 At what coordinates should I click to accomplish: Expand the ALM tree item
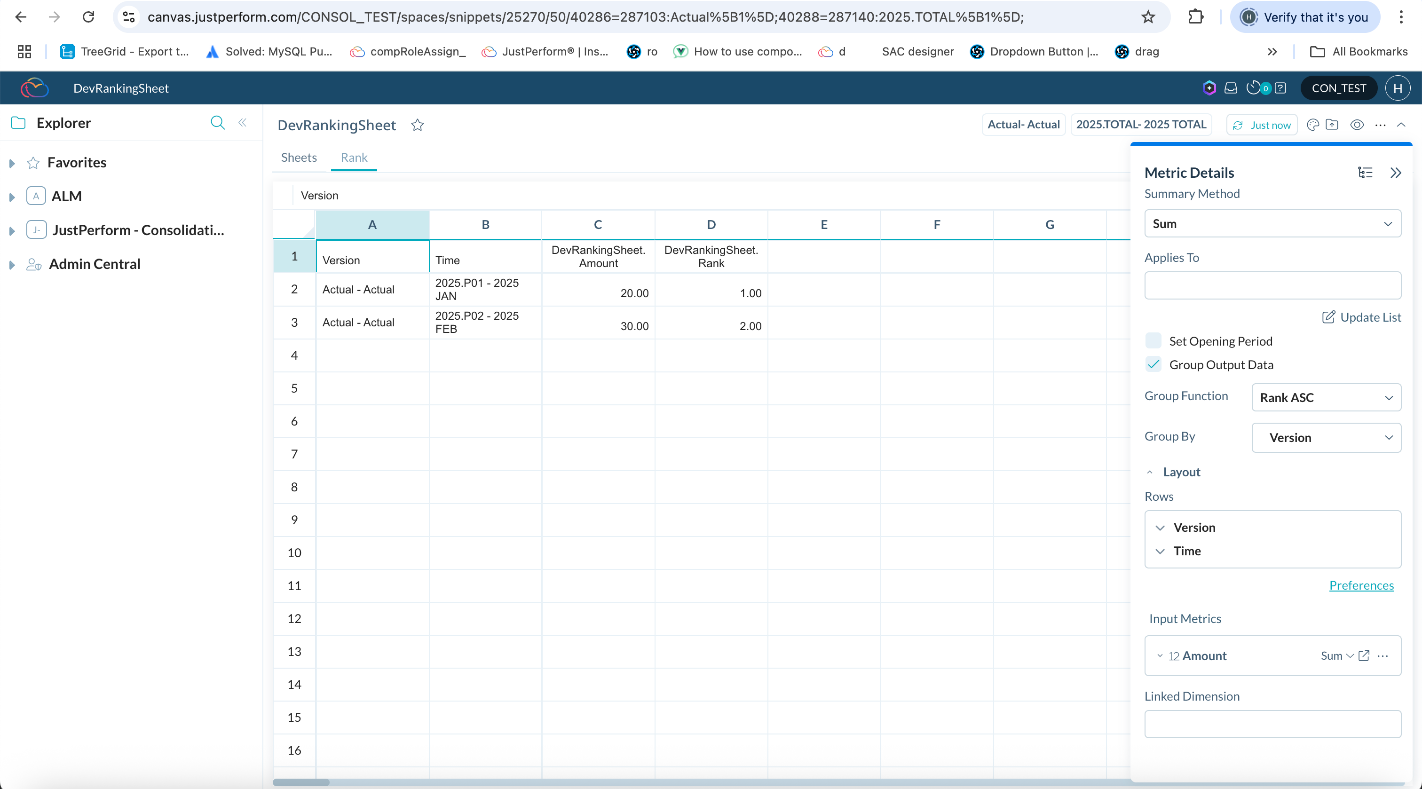pyautogui.click(x=12, y=197)
